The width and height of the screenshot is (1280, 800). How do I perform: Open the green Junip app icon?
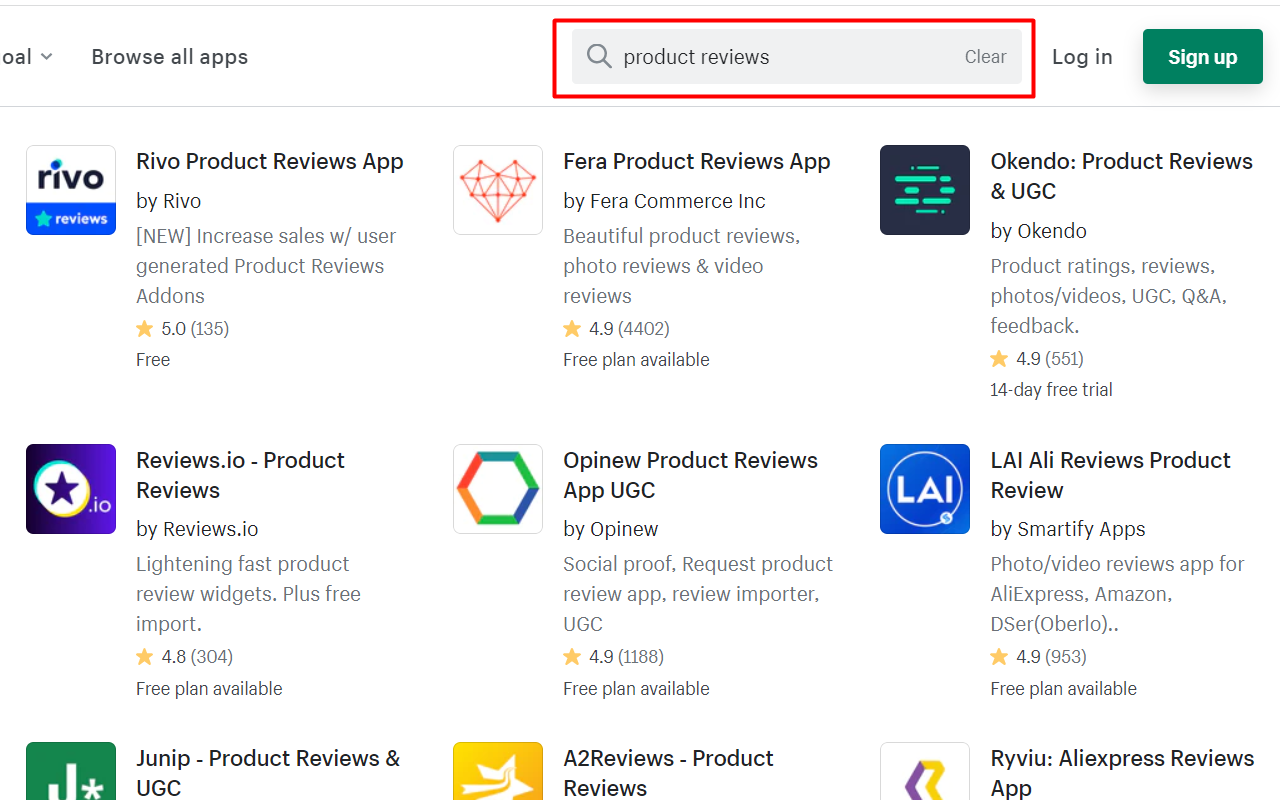[71, 771]
